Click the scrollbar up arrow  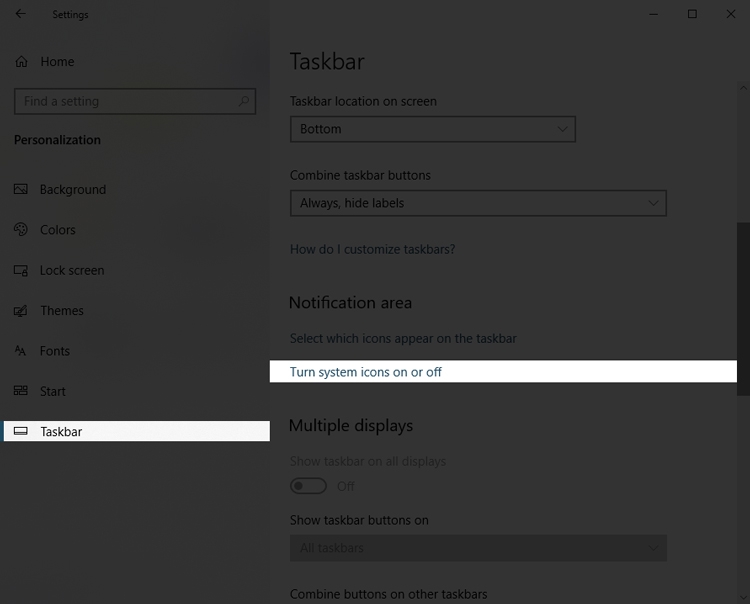(743, 88)
